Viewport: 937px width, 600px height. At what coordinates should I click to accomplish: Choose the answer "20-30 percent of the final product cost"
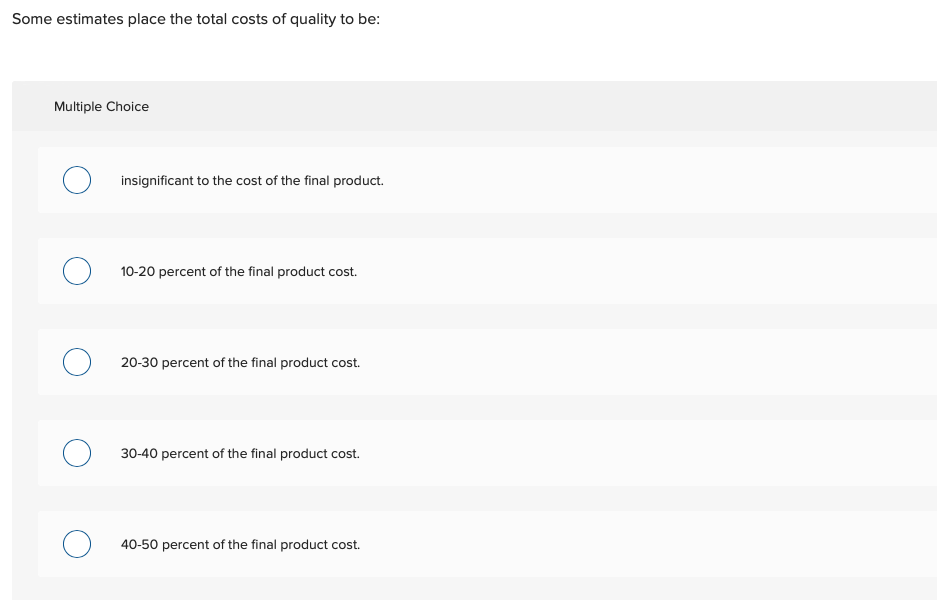[240, 363]
